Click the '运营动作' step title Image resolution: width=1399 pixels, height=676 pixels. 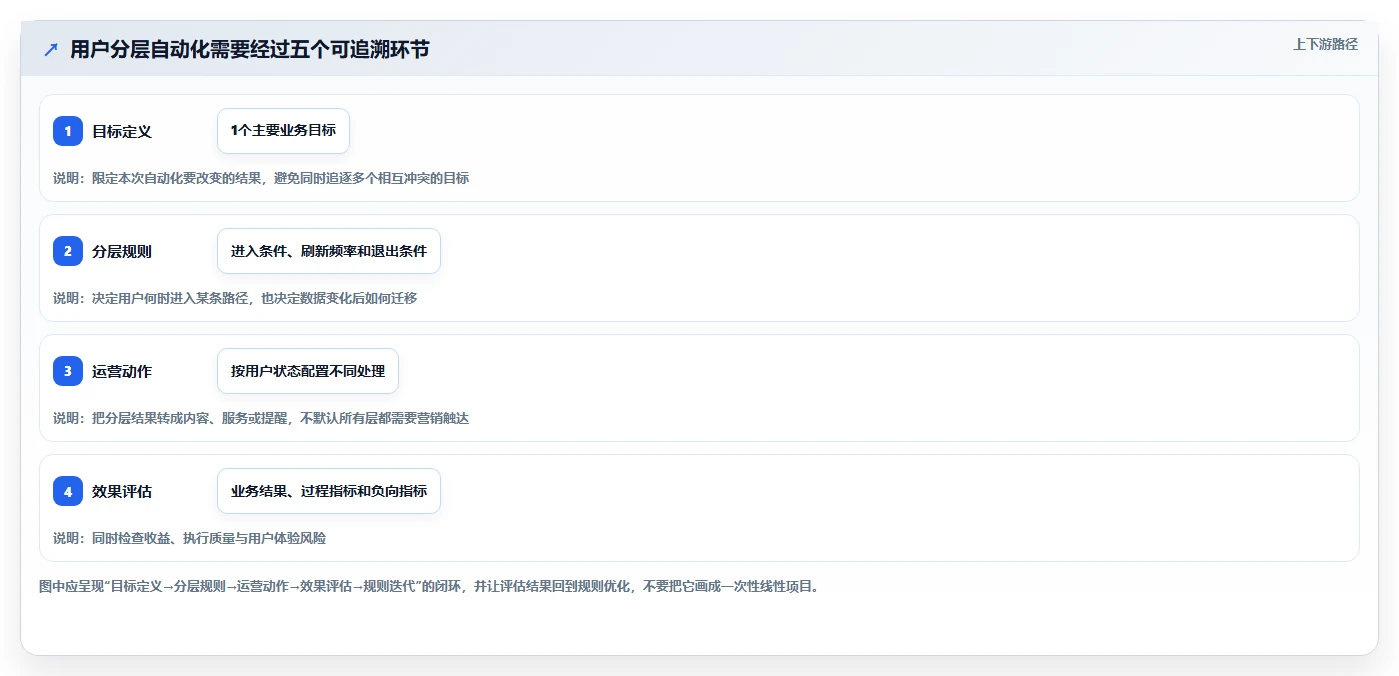122,371
